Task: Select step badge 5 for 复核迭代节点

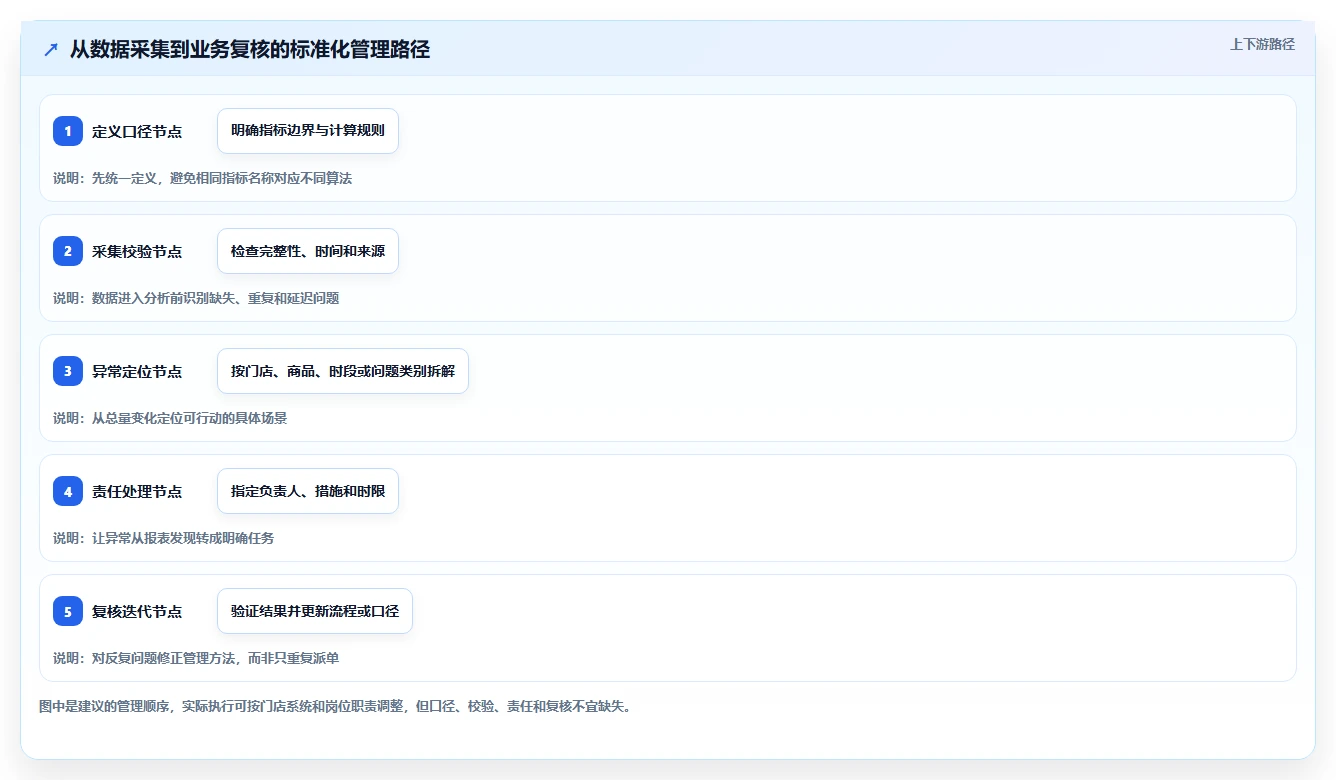Action: point(68,611)
